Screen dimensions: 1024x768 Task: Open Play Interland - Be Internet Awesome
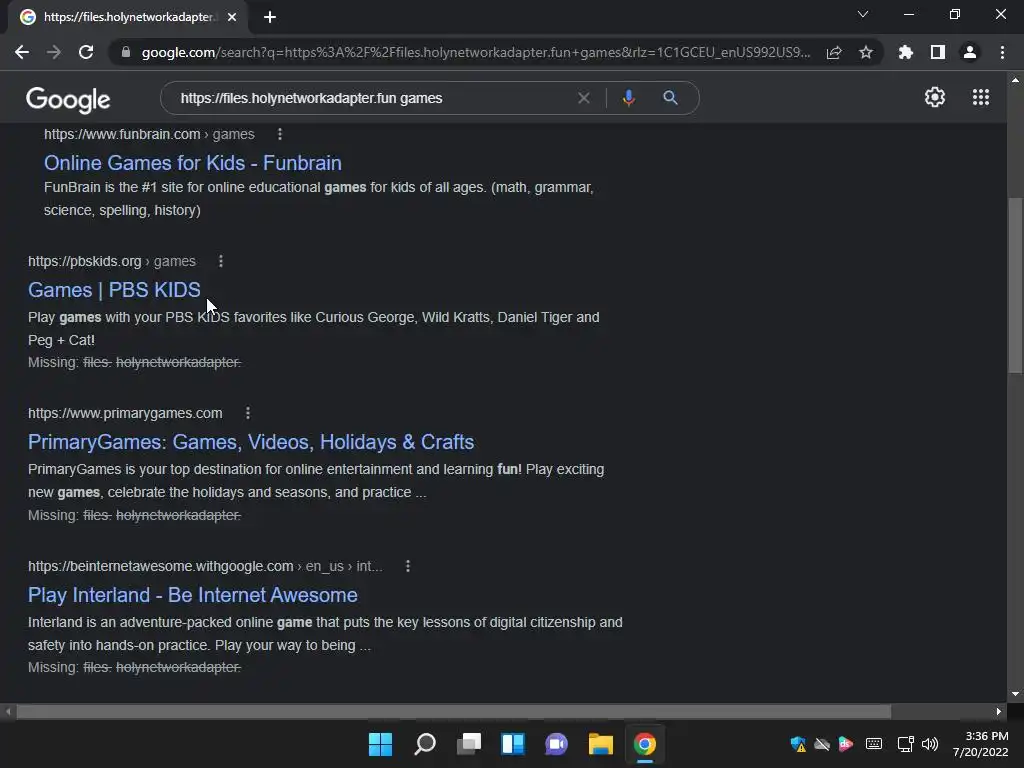point(193,595)
